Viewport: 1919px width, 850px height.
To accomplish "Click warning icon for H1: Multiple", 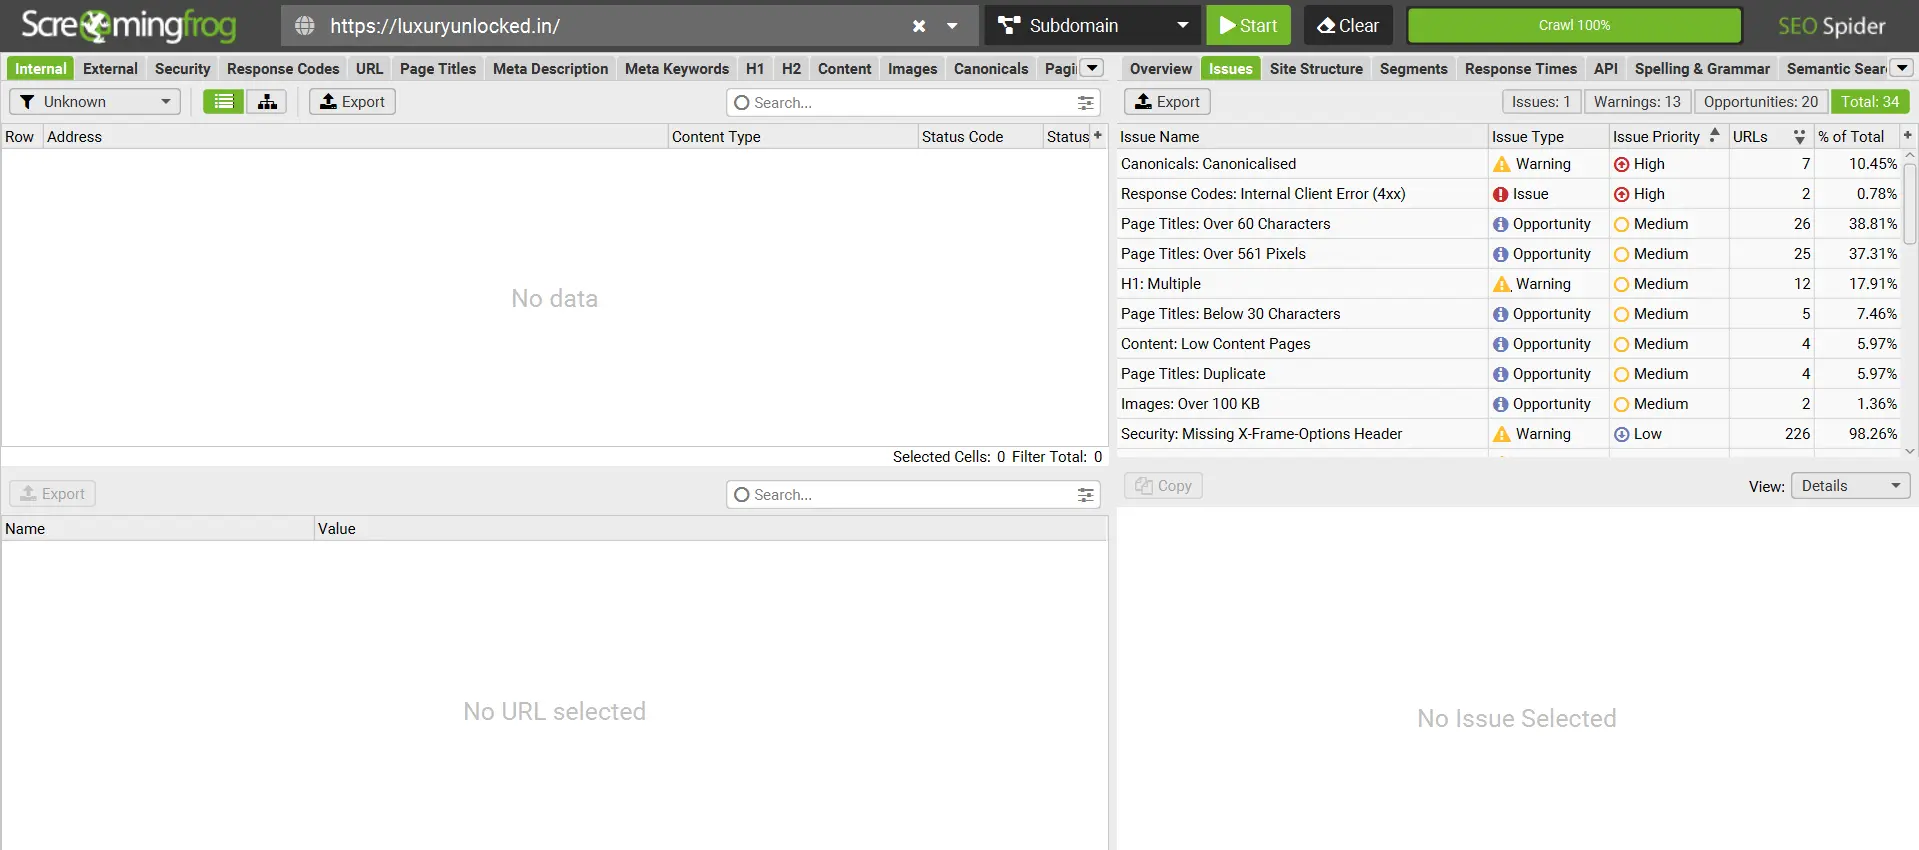I will click(1502, 284).
